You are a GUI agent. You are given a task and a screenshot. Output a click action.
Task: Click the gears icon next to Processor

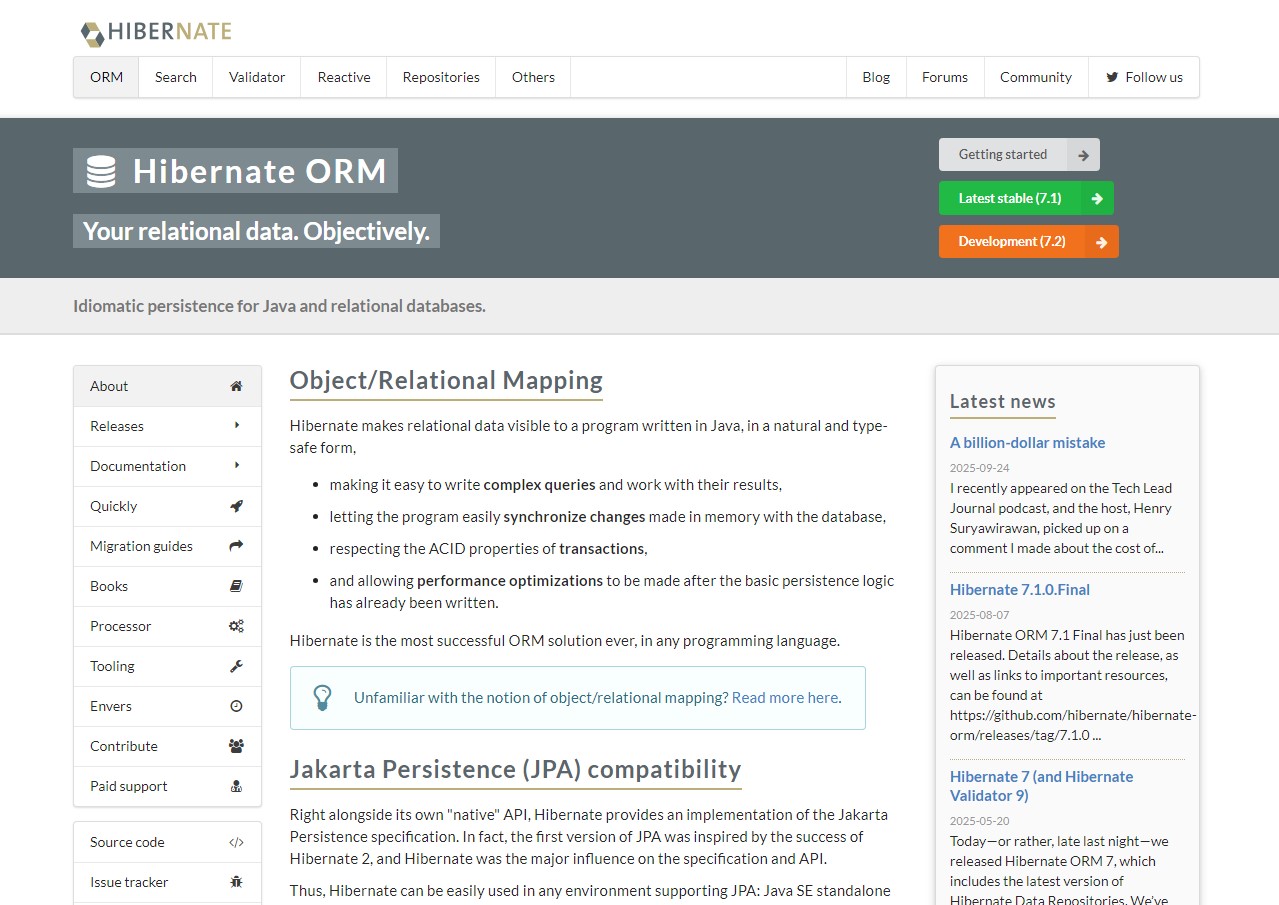click(236, 626)
